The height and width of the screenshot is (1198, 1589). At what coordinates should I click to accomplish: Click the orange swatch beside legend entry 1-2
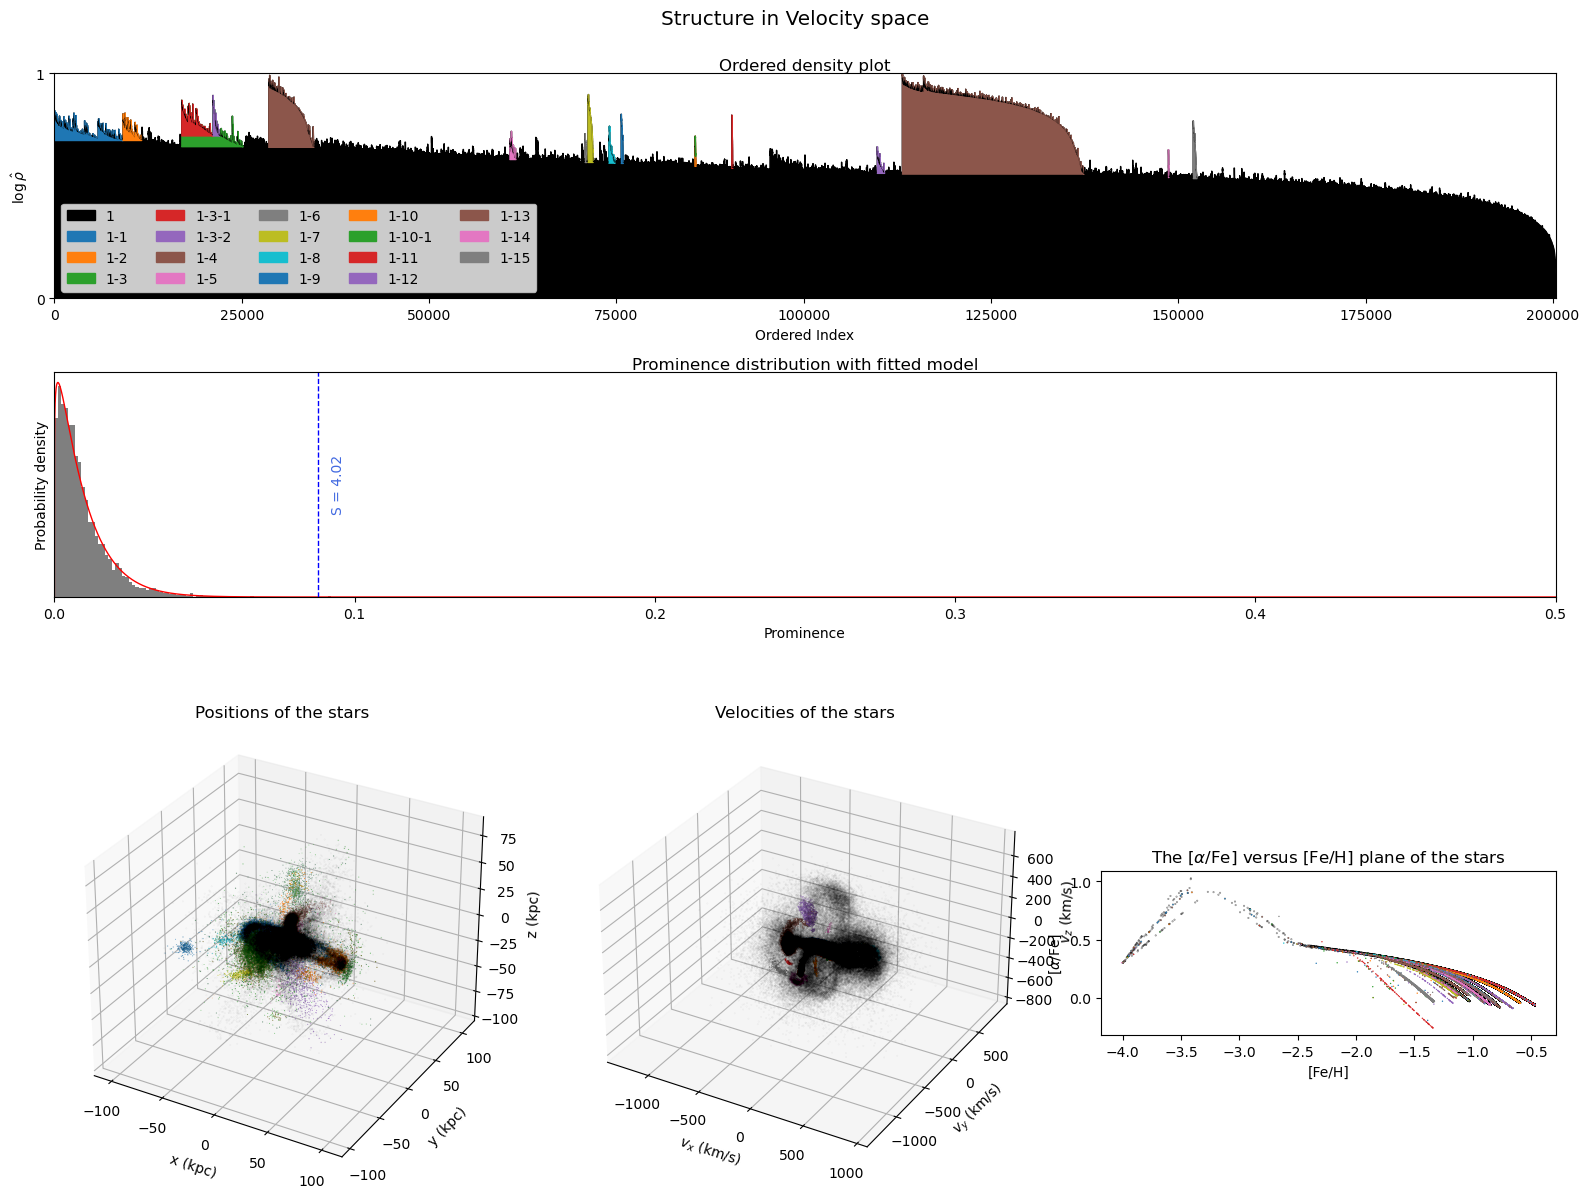[81, 258]
